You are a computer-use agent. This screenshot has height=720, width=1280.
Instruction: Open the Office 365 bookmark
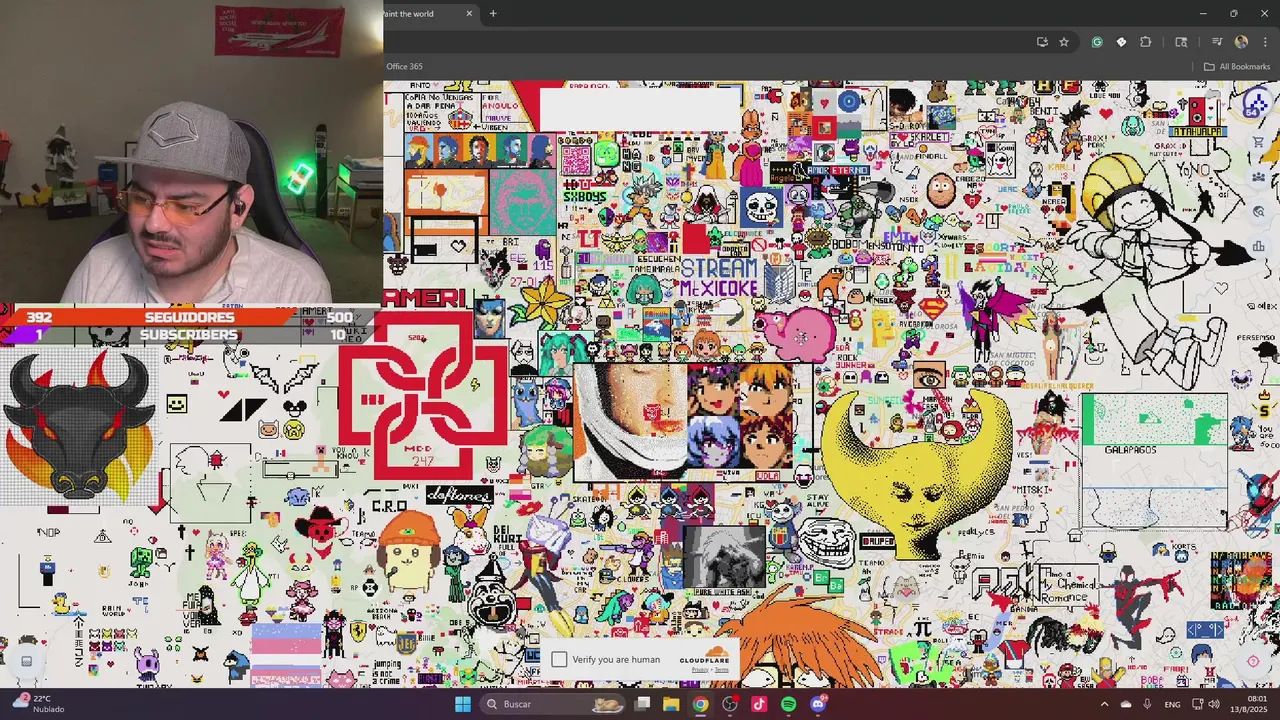(404, 66)
